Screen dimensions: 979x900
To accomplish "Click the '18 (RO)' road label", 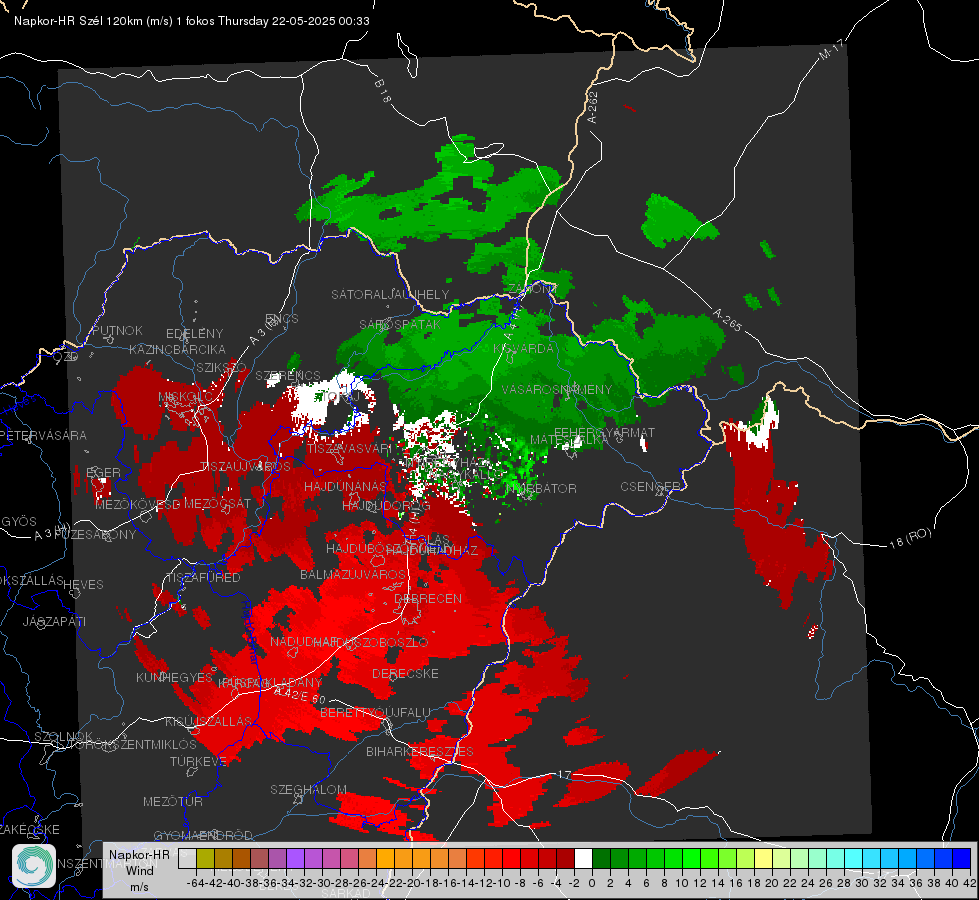I will [910, 538].
